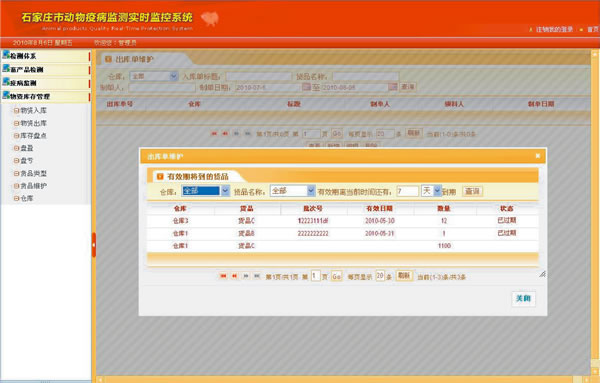Click next page arrow in dialog pager

(246, 276)
